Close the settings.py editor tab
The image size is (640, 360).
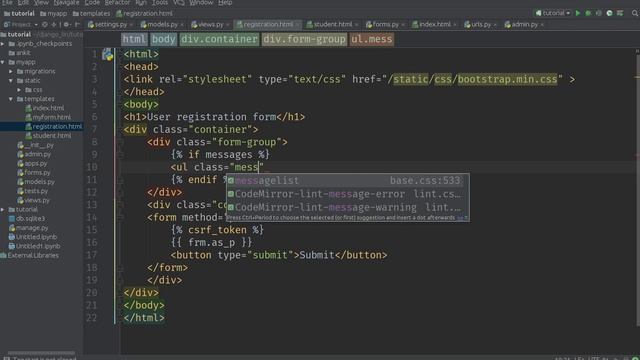(131, 25)
